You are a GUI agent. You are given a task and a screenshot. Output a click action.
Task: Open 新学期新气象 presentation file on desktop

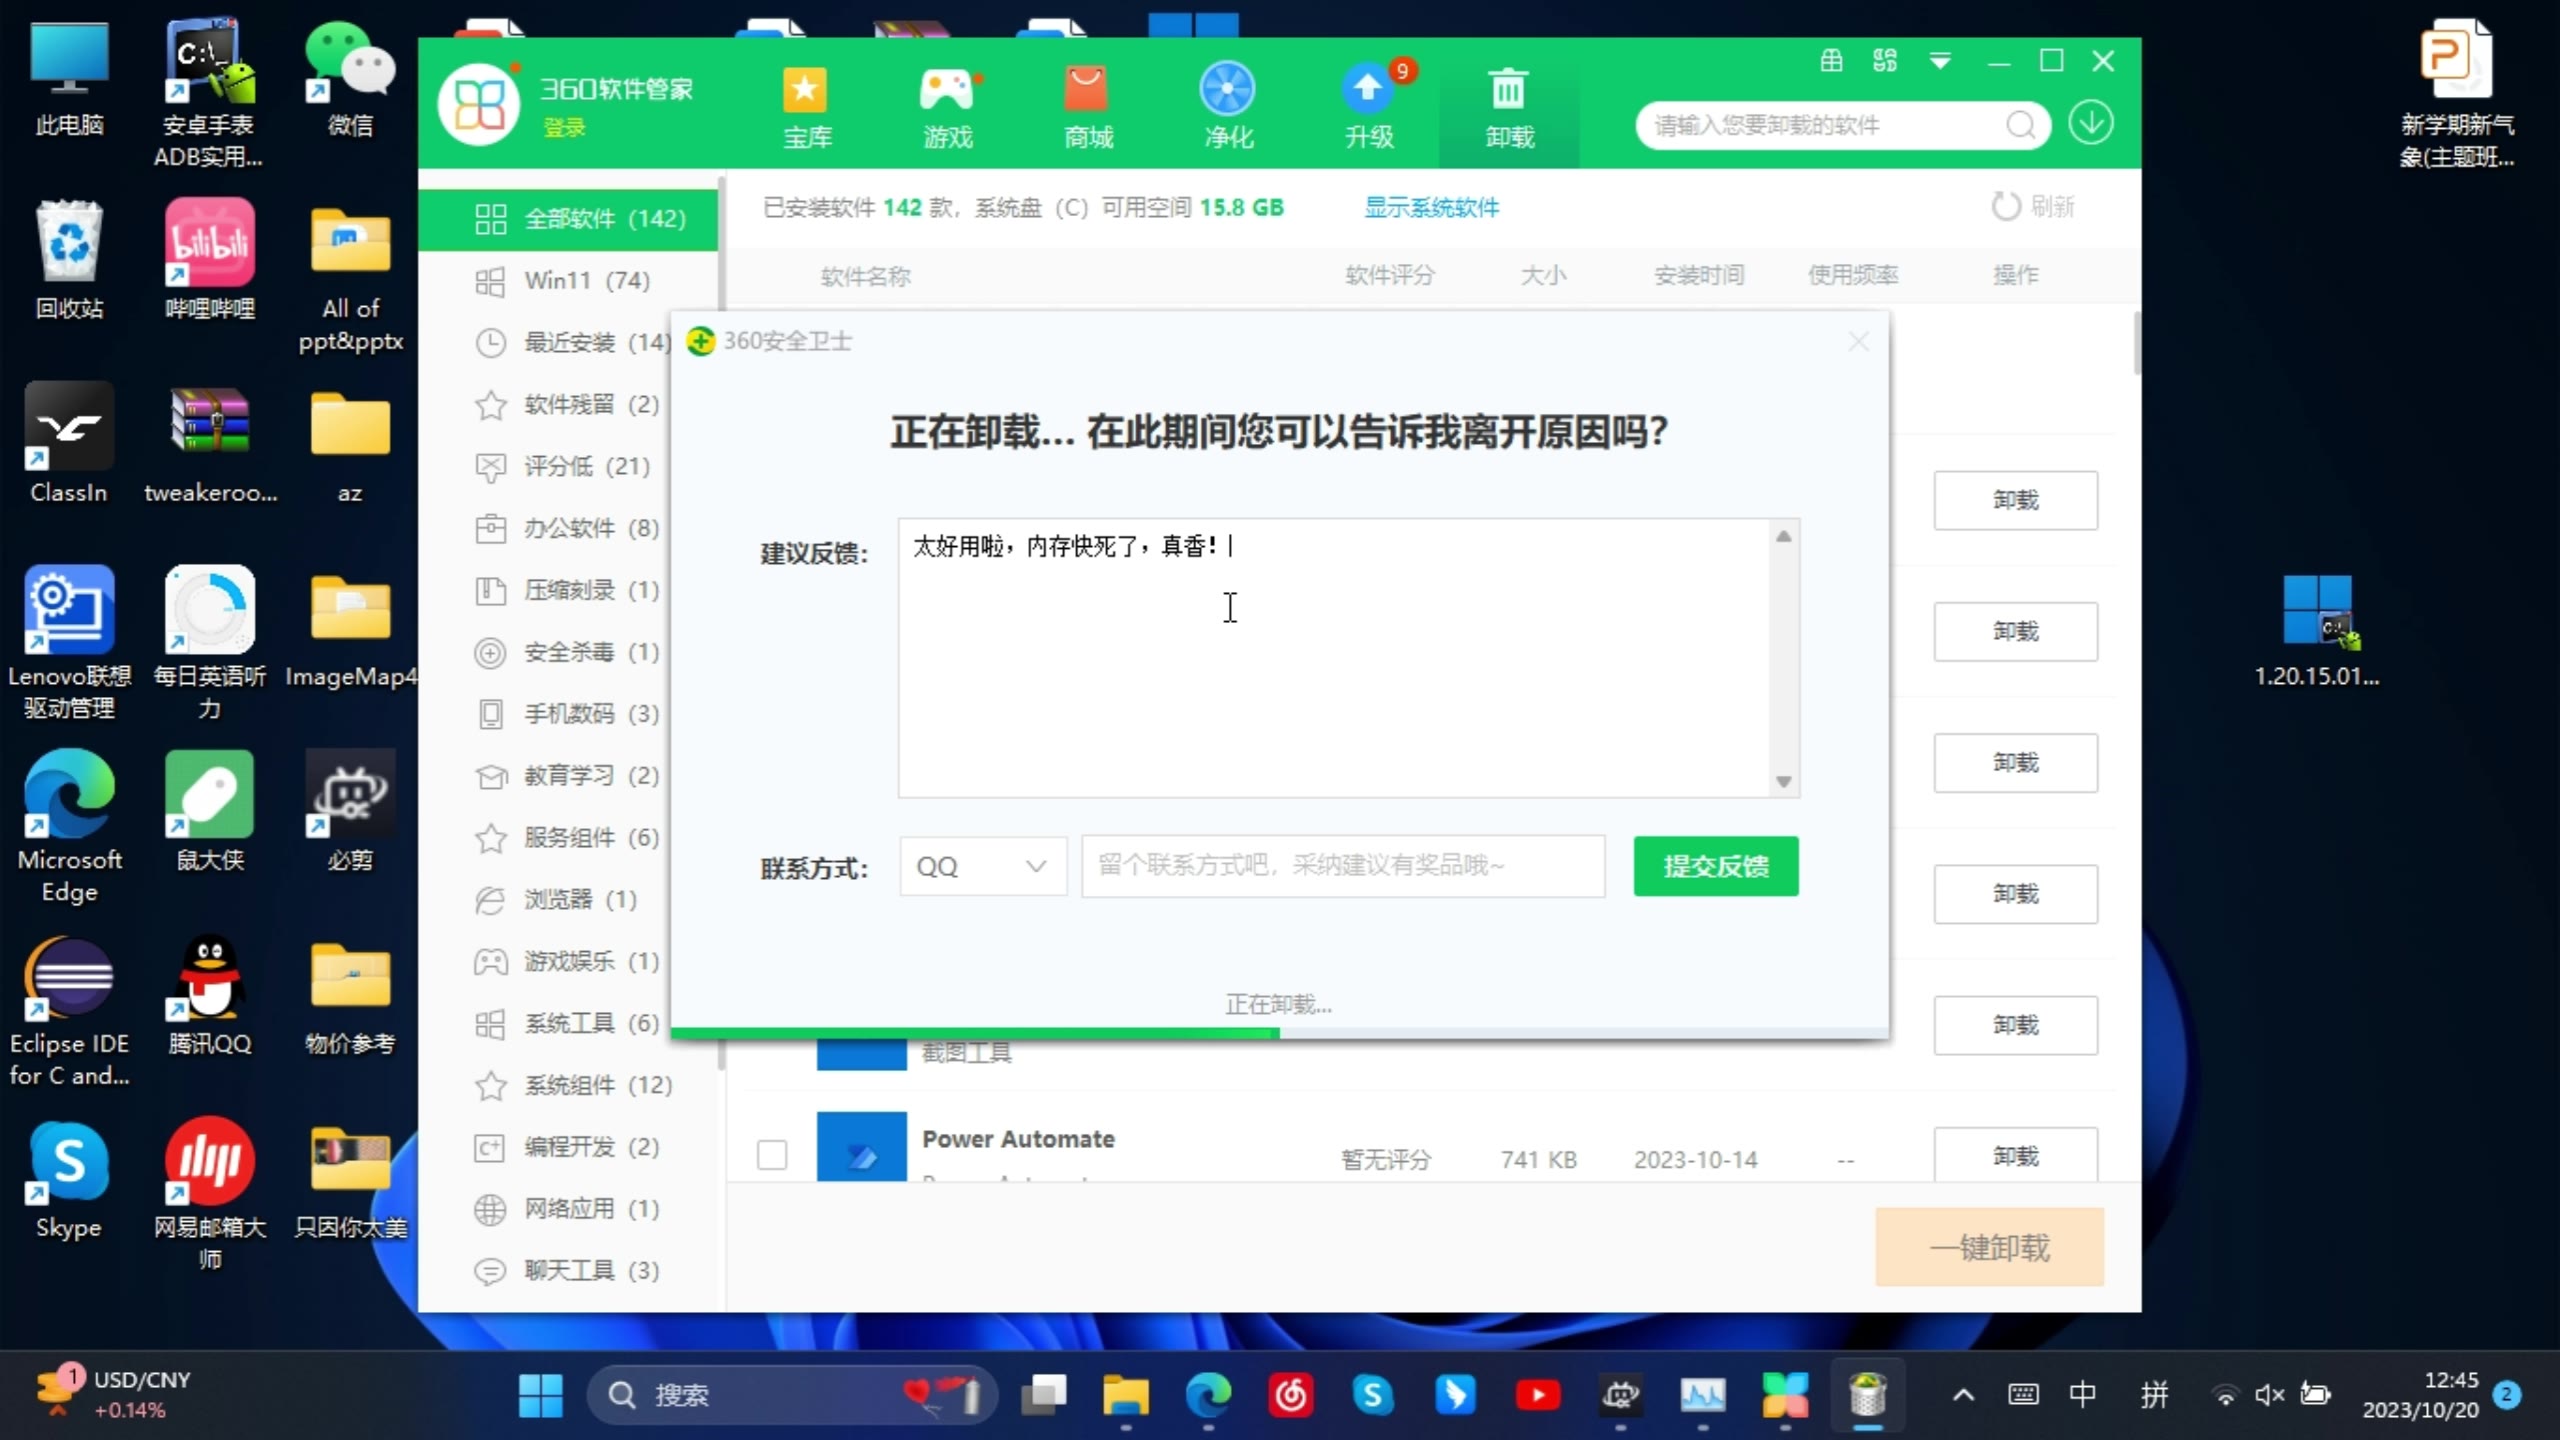[2456, 94]
